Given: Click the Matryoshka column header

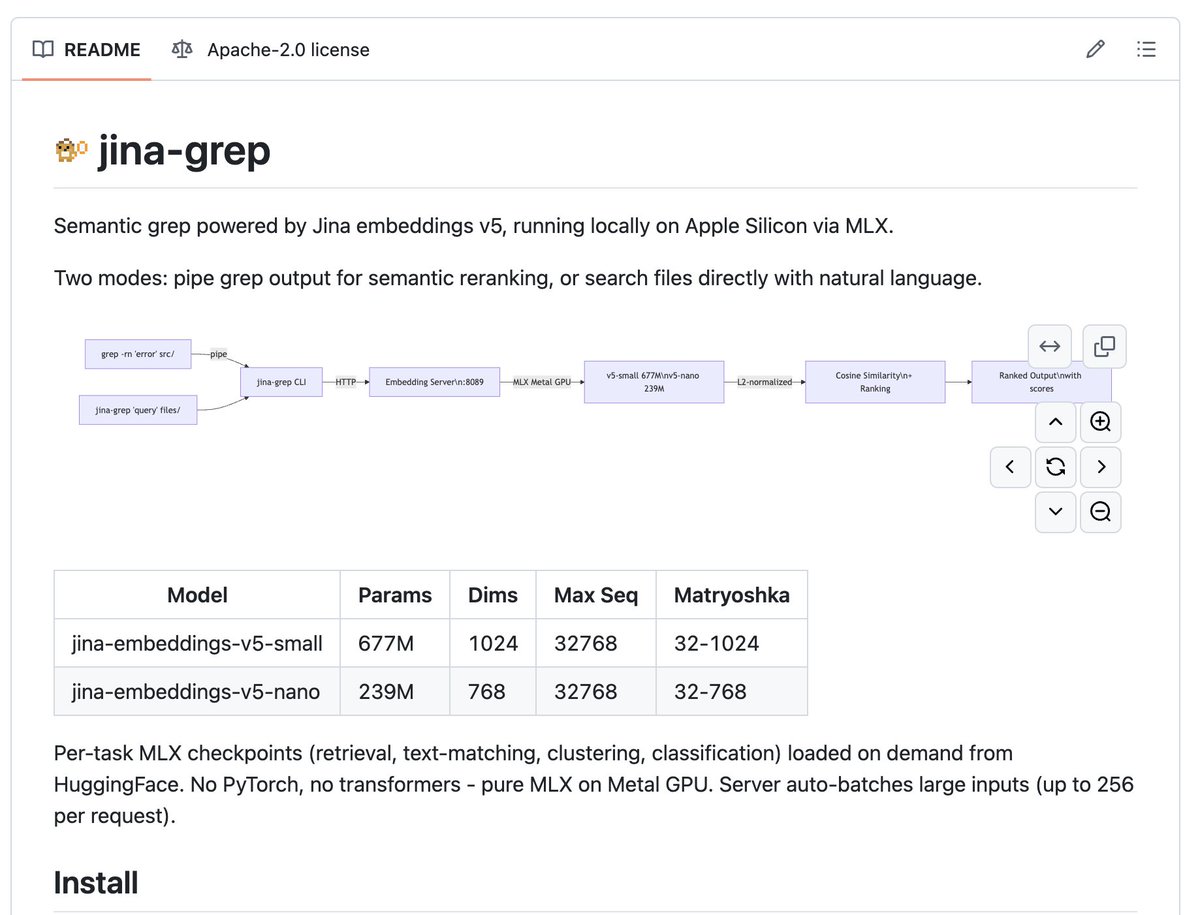Looking at the screenshot, I should coord(732,595).
